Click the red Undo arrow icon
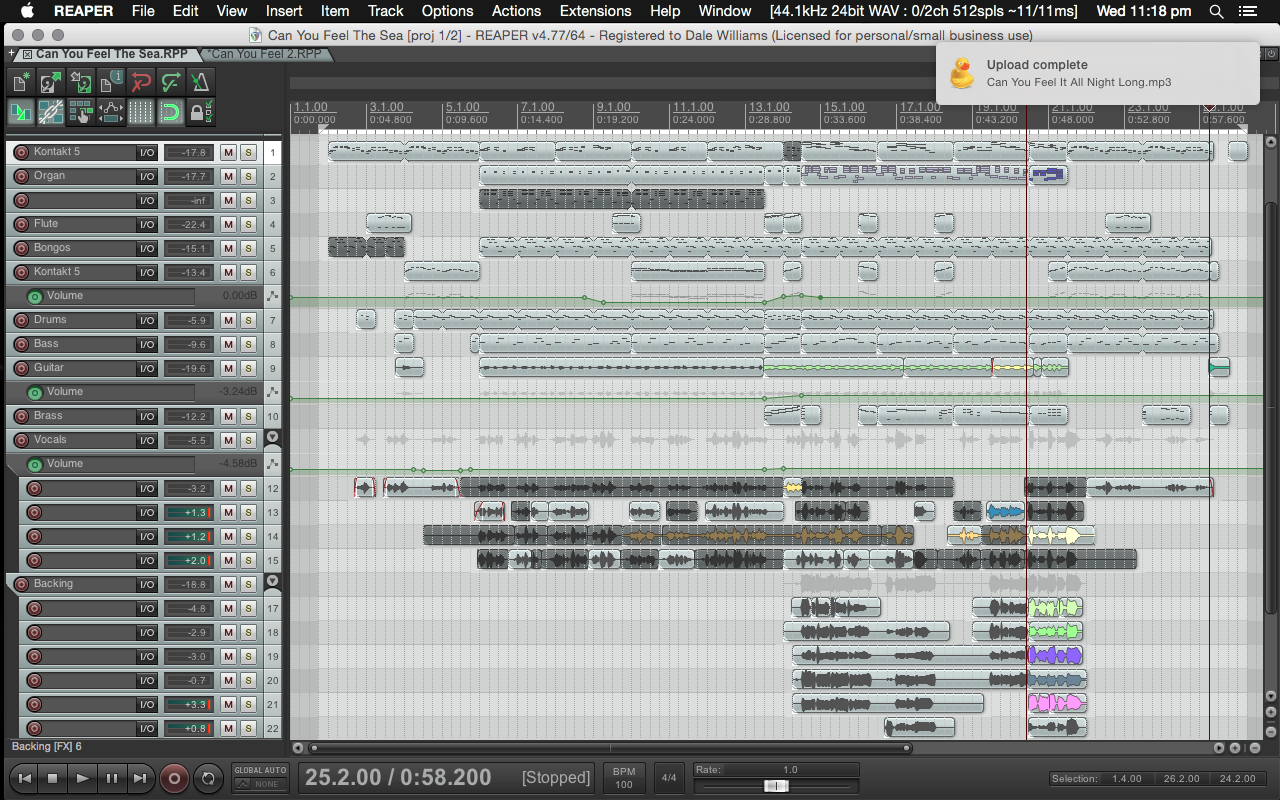This screenshot has width=1280, height=800. 141,82
